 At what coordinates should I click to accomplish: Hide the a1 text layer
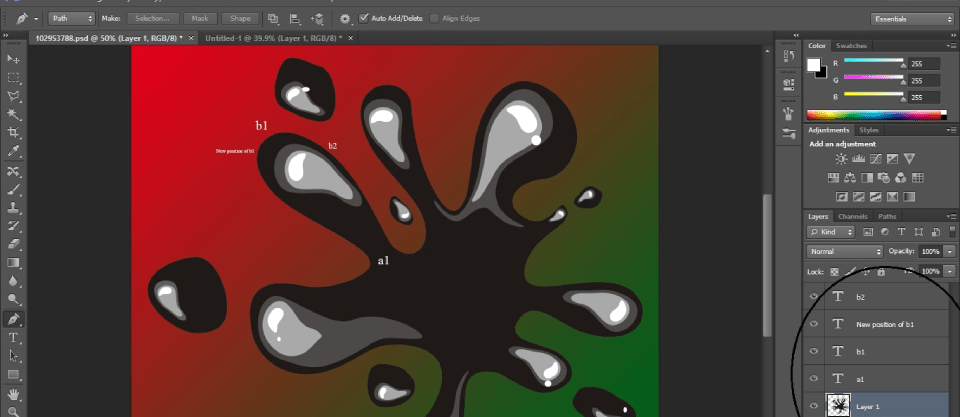(814, 378)
